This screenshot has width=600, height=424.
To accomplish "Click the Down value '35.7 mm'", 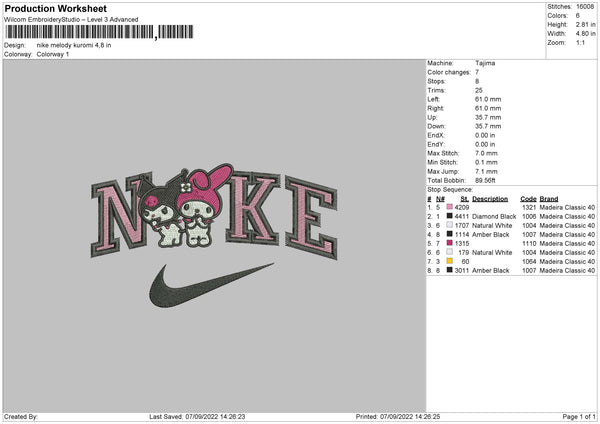I will [x=488, y=126].
